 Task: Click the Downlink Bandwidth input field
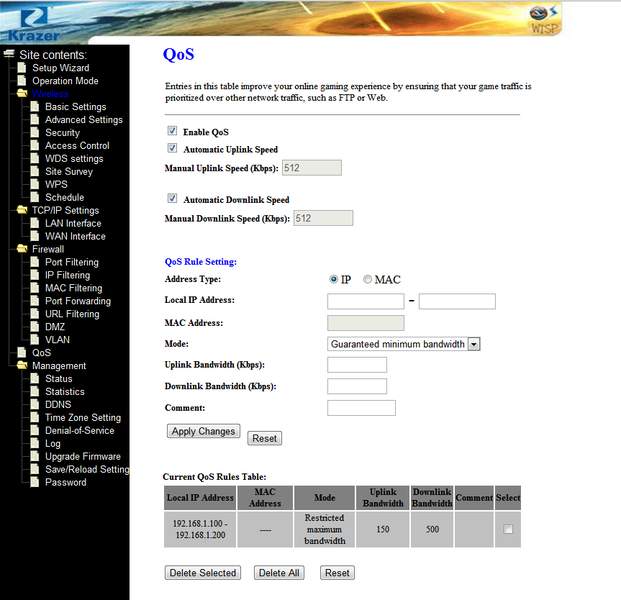pyautogui.click(x=357, y=386)
